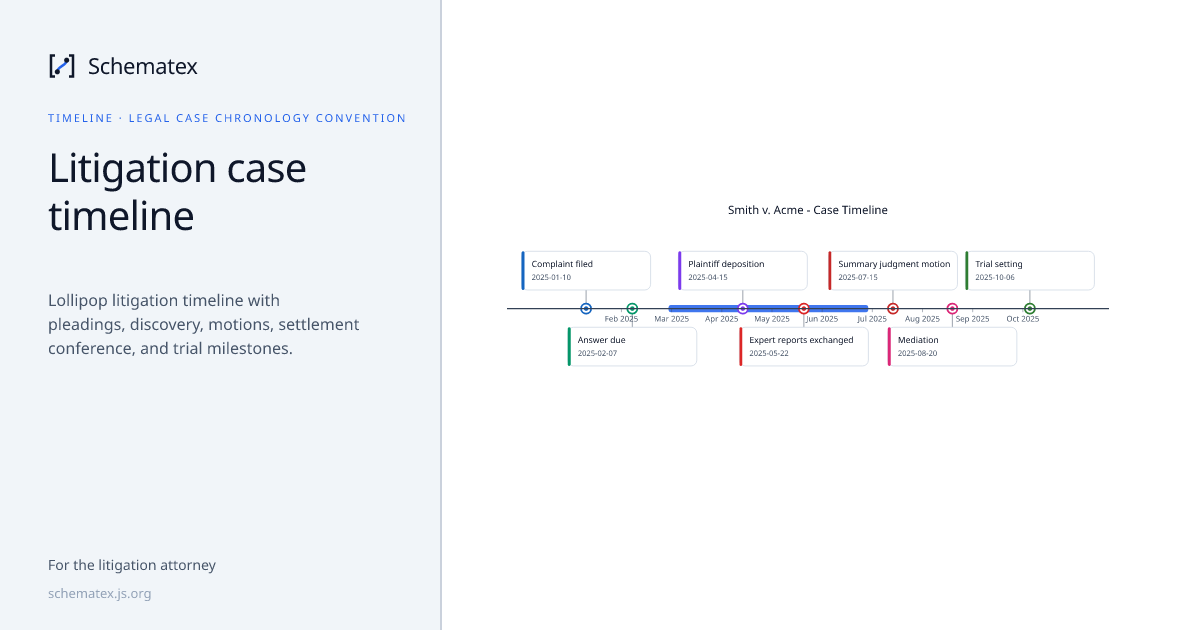This screenshot has width=1200, height=630.
Task: Click the Smith v. Acme chart title
Action: click(x=808, y=210)
